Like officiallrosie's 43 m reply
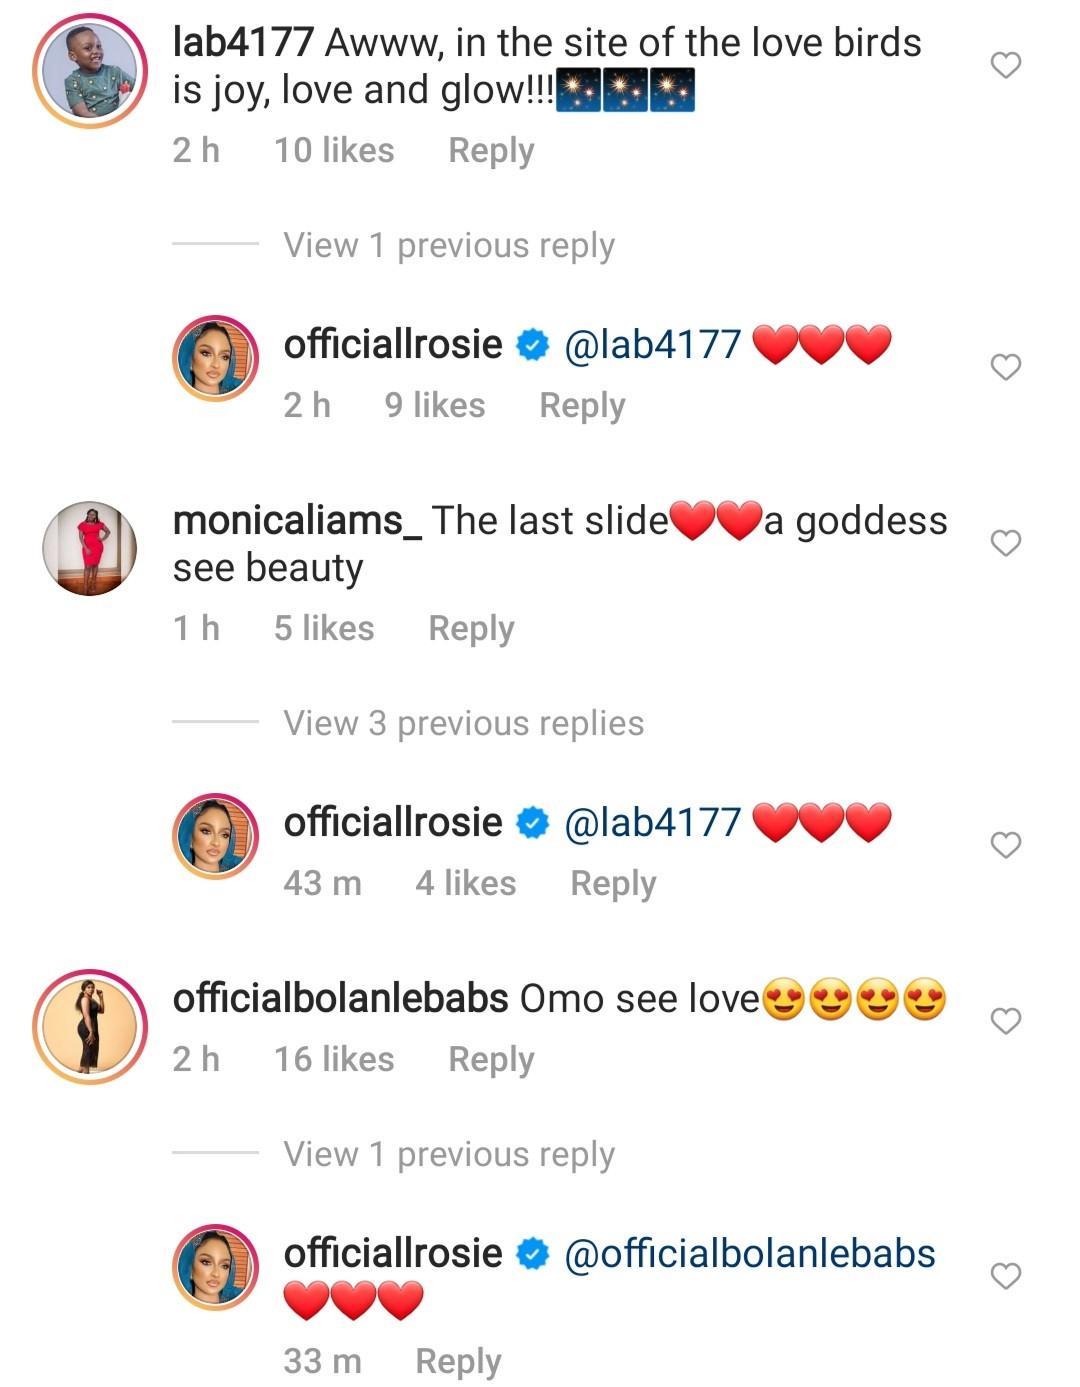 pos(1005,846)
